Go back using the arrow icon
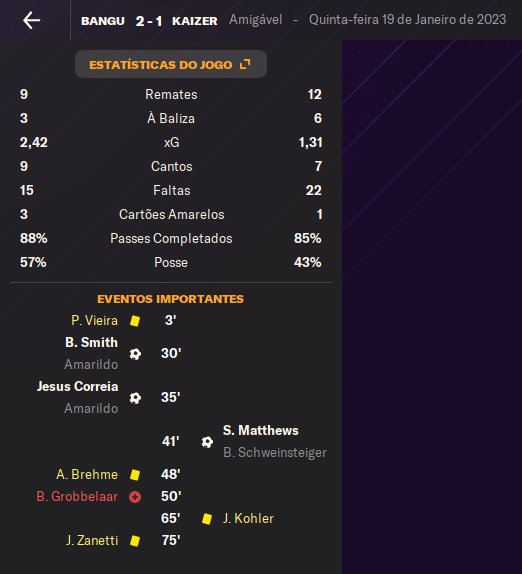This screenshot has width=522, height=574. 31,20
